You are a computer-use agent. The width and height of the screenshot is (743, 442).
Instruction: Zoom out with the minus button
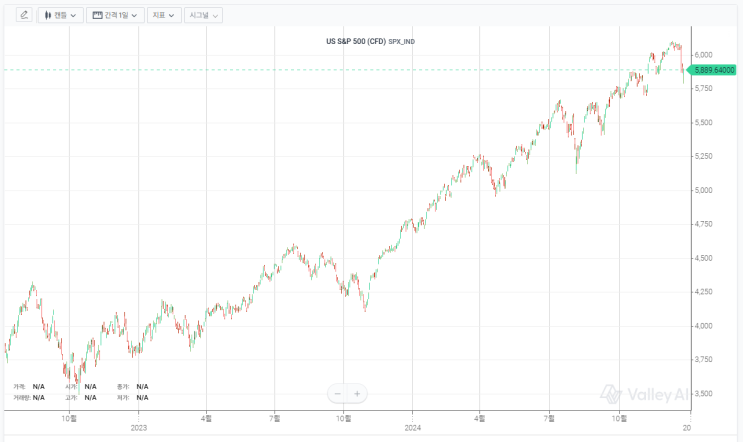[x=337, y=394]
